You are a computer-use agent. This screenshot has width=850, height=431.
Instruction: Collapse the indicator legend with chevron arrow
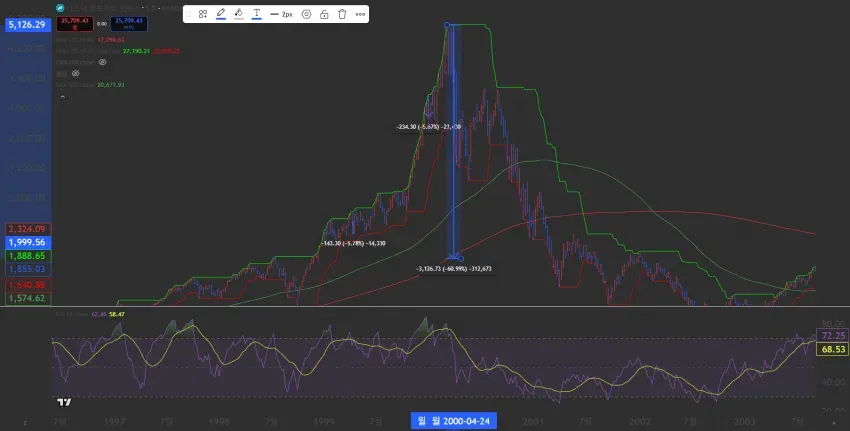tap(63, 97)
